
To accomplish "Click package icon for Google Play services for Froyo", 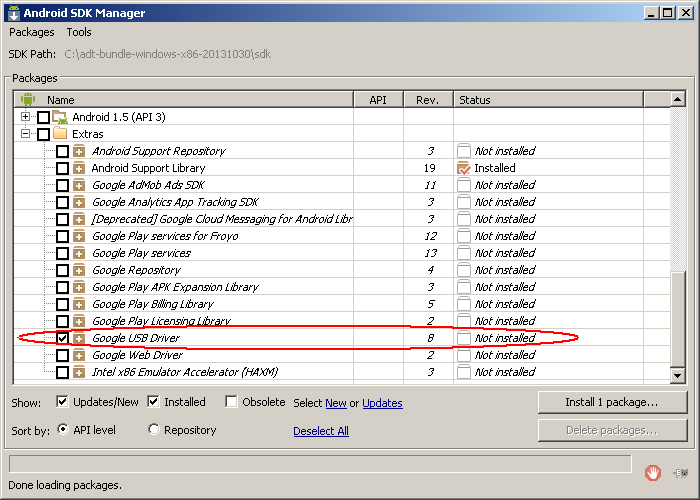I will click(x=79, y=236).
